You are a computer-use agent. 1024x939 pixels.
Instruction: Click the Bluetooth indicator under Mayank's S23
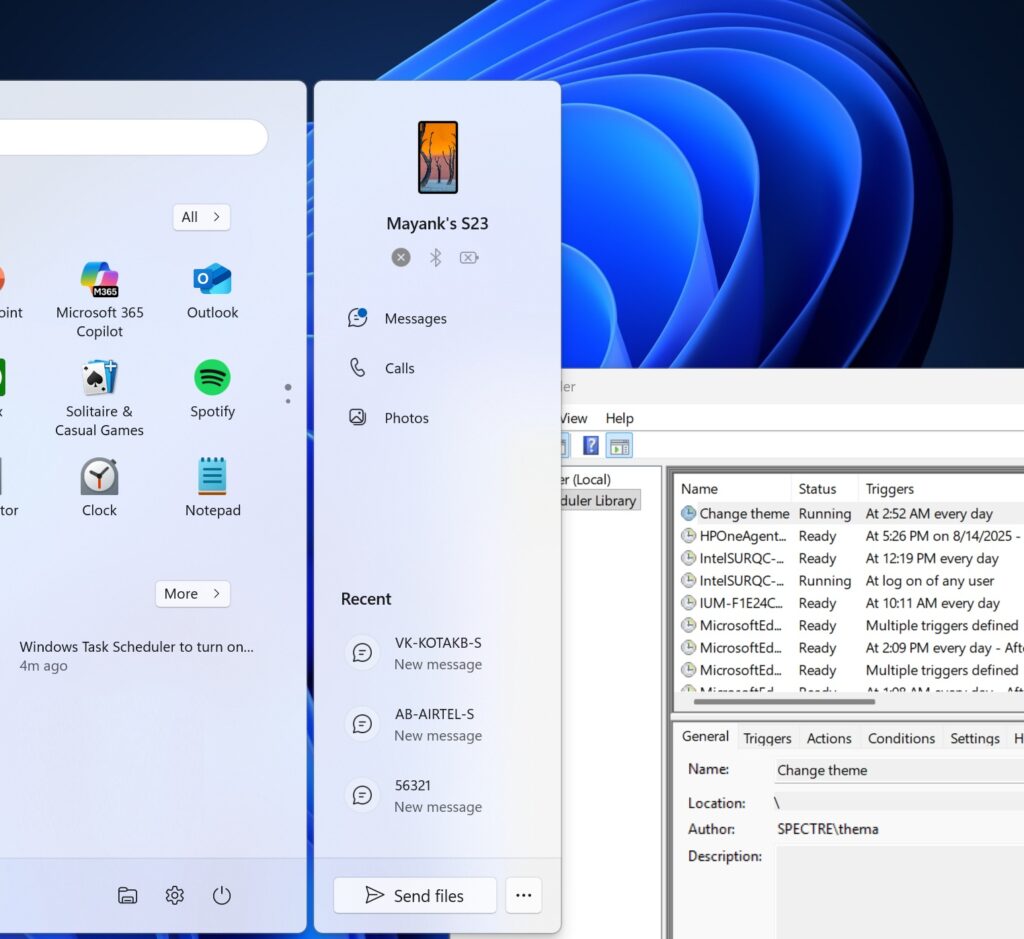point(434,257)
